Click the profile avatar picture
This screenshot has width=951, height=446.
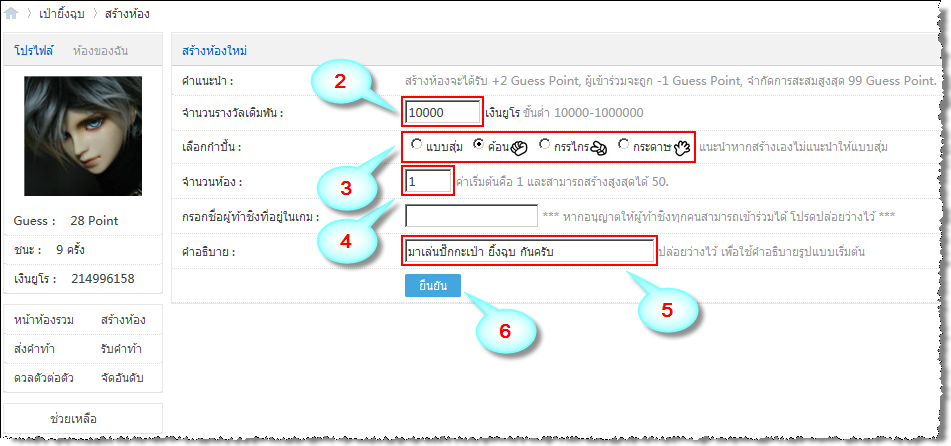pyautogui.click(x=83, y=136)
